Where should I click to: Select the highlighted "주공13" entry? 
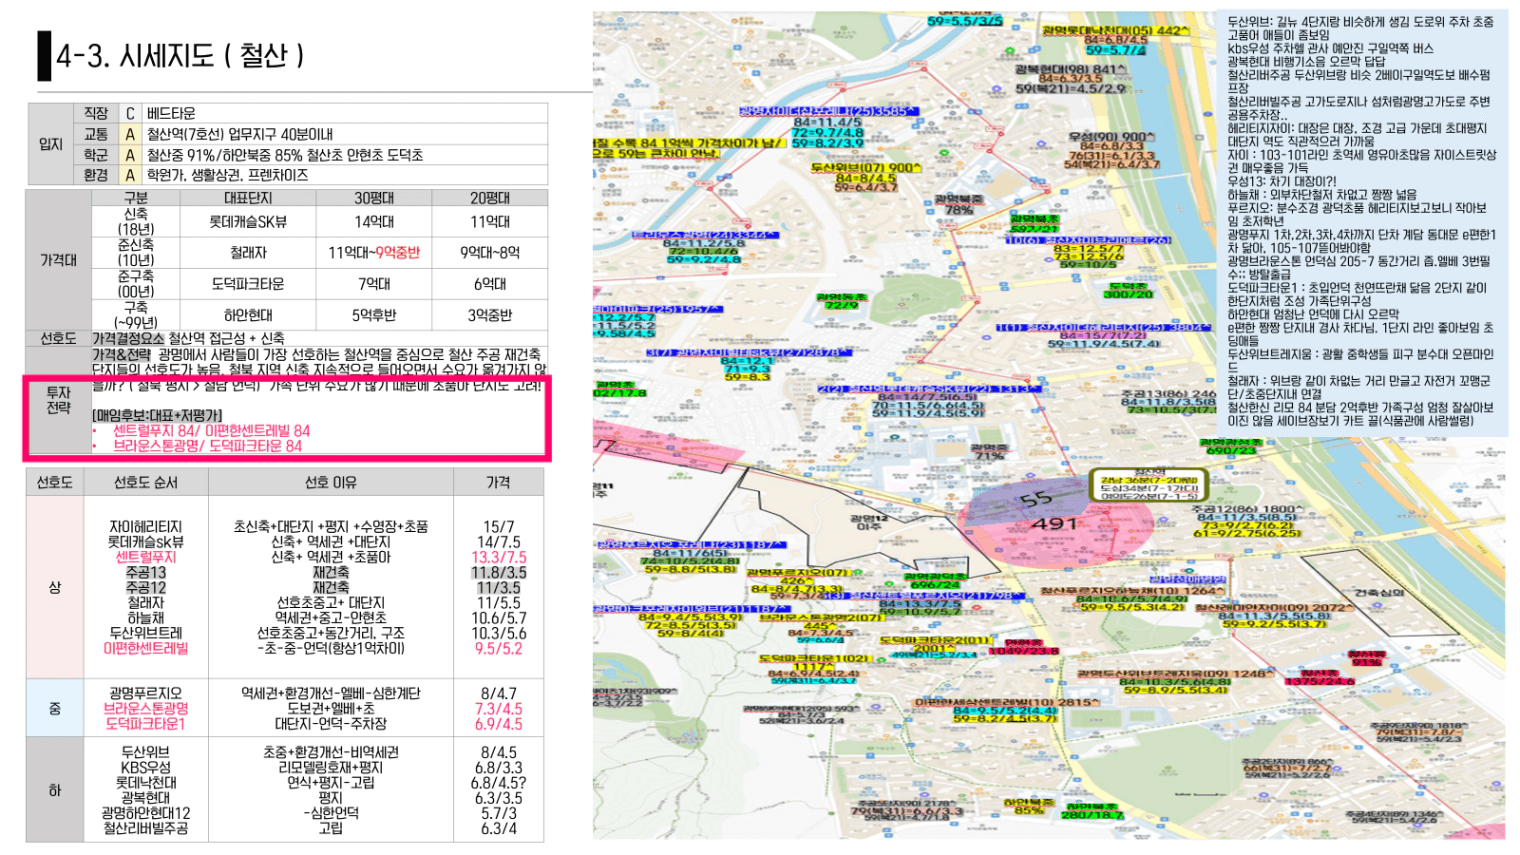[146, 573]
